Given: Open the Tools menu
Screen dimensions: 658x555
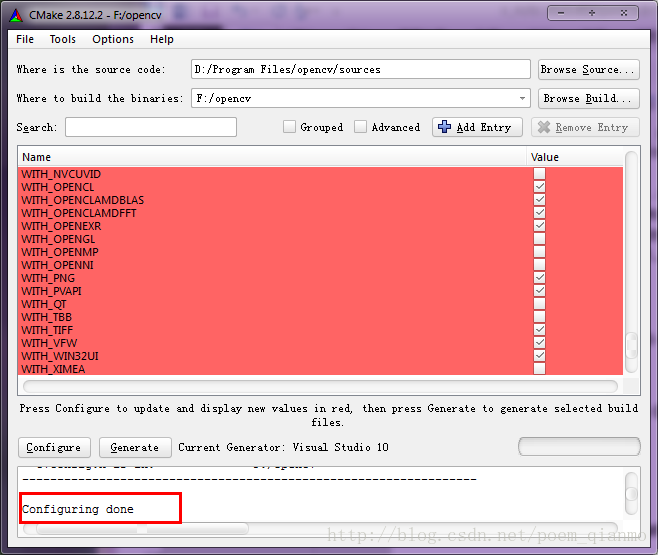Looking at the screenshot, I should click(x=63, y=39).
